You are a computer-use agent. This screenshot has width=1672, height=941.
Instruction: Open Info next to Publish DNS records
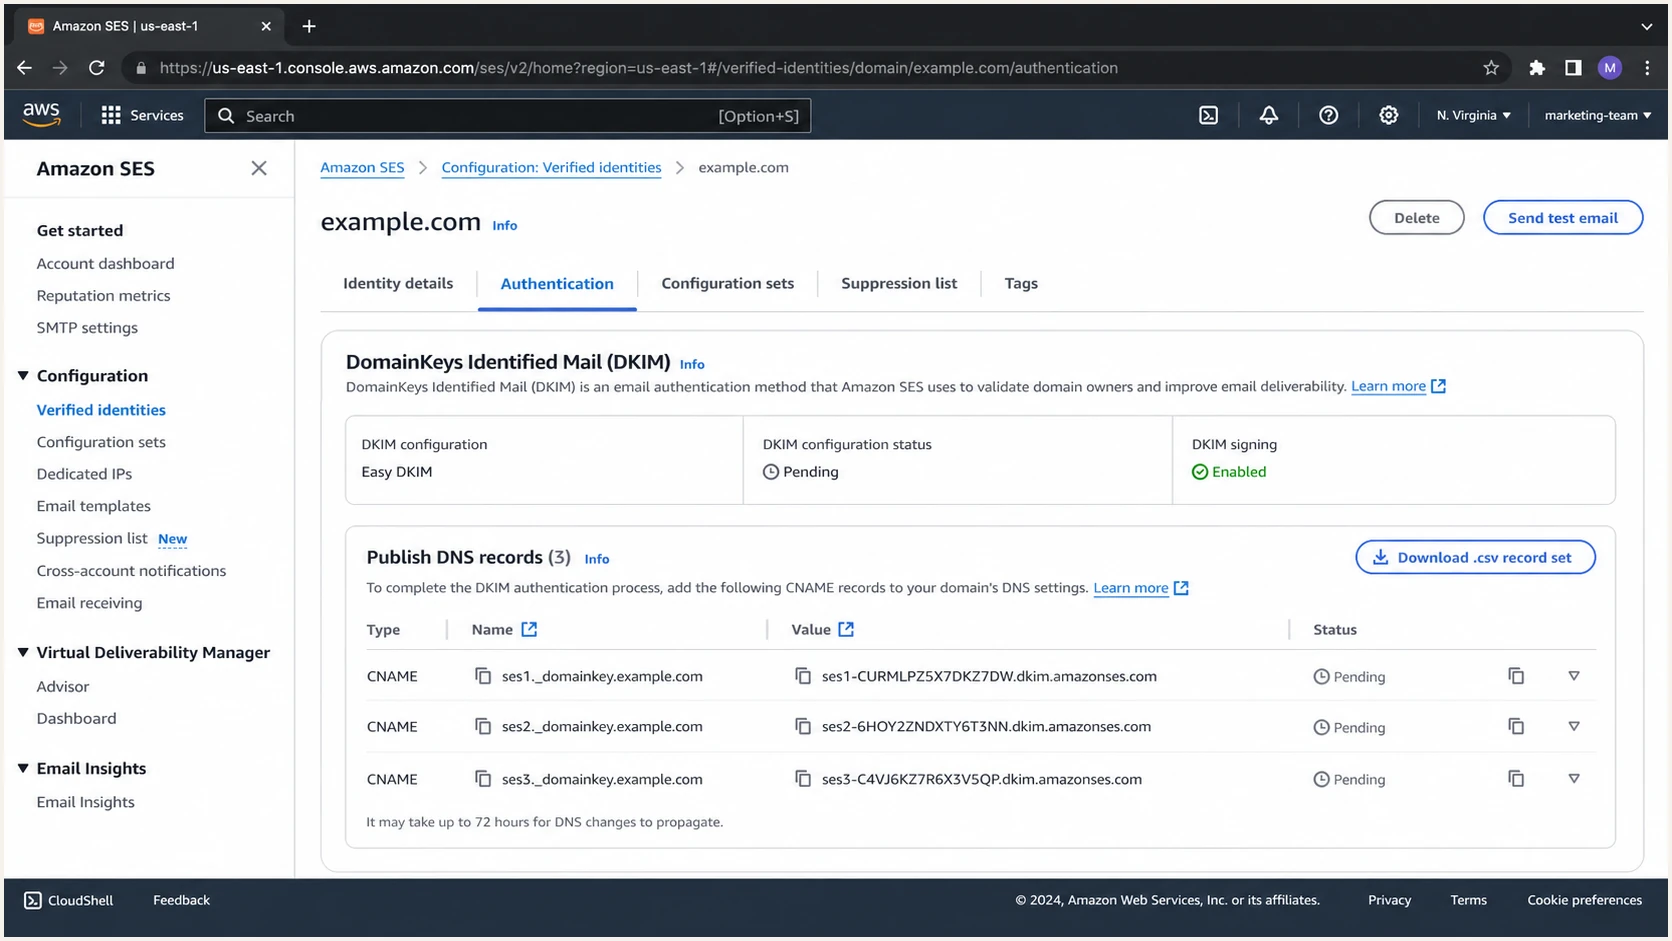597,559
